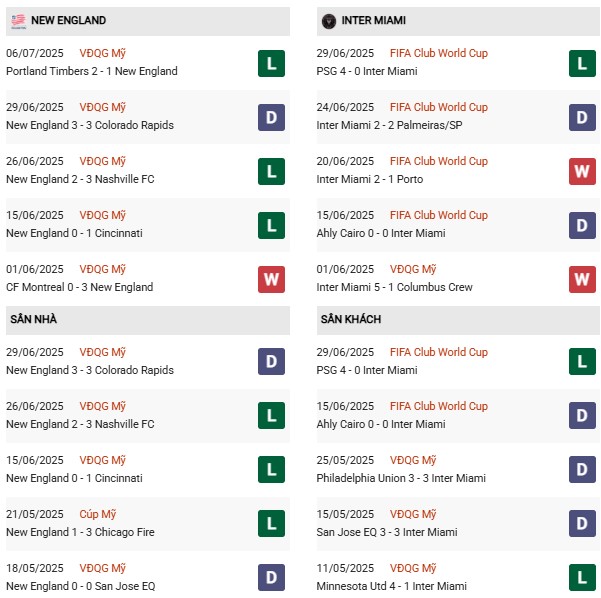This screenshot has height=598, width=601.
Task: Click the INTER MIAMI team heading
Action: point(373,21)
